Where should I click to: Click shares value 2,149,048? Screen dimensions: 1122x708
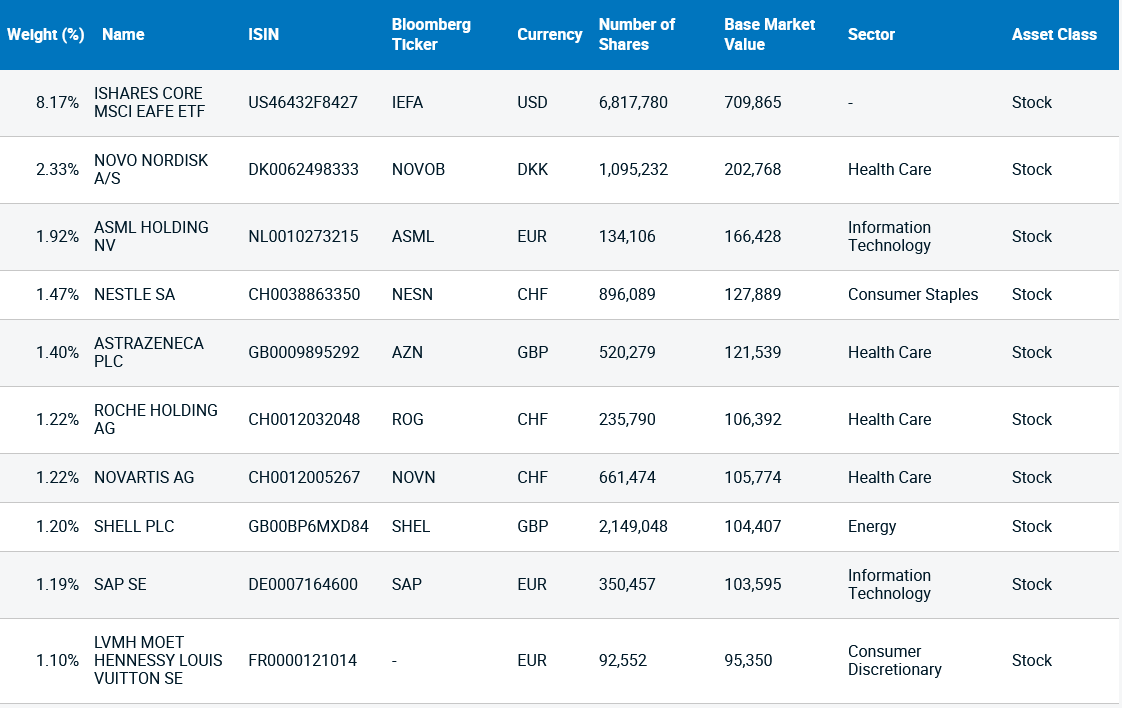[x=633, y=526]
